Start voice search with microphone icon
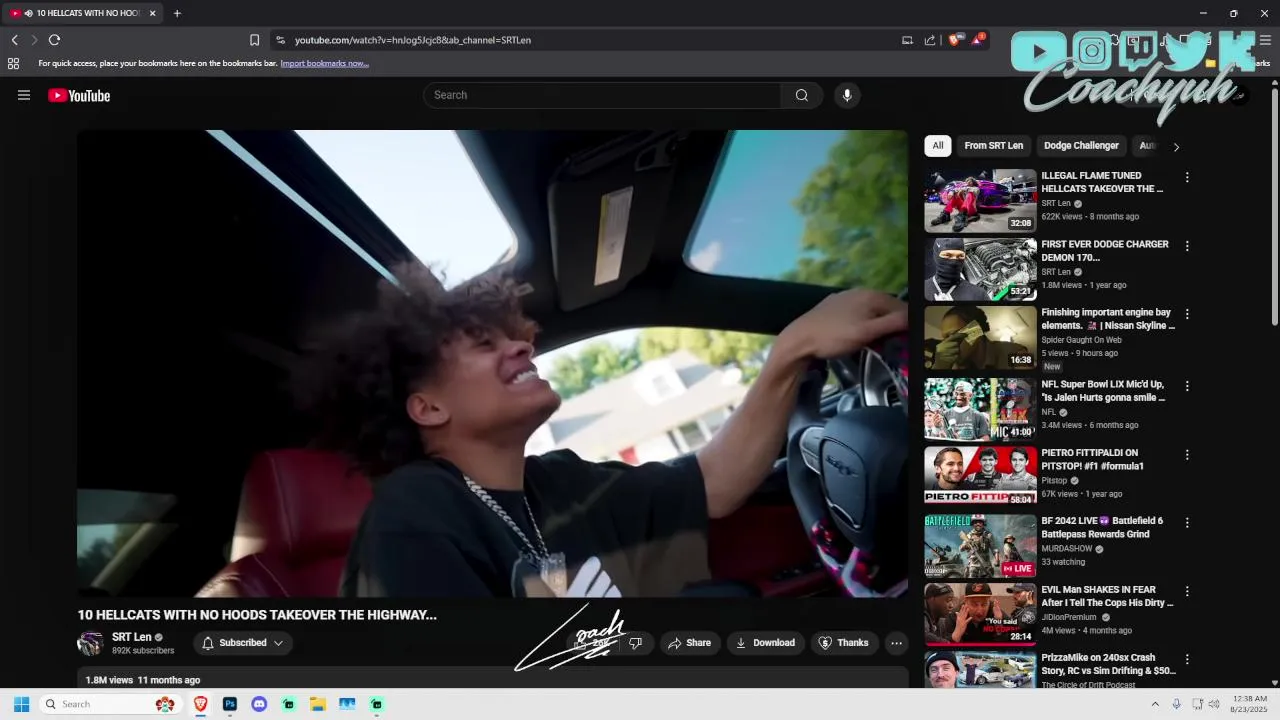The image size is (1280, 720). (847, 95)
